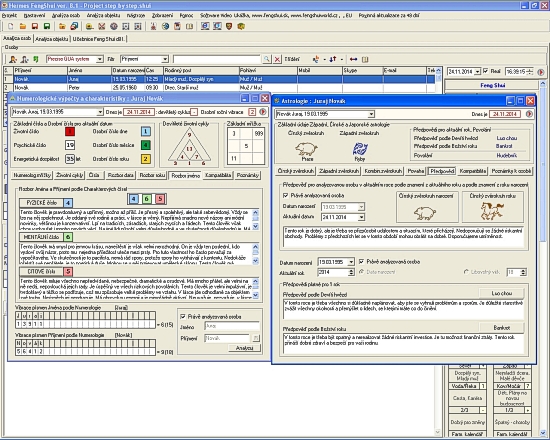Click the yellow gem toolbar icon
Image resolution: width=550 pixels, height=440 pixels.
click(241, 26)
